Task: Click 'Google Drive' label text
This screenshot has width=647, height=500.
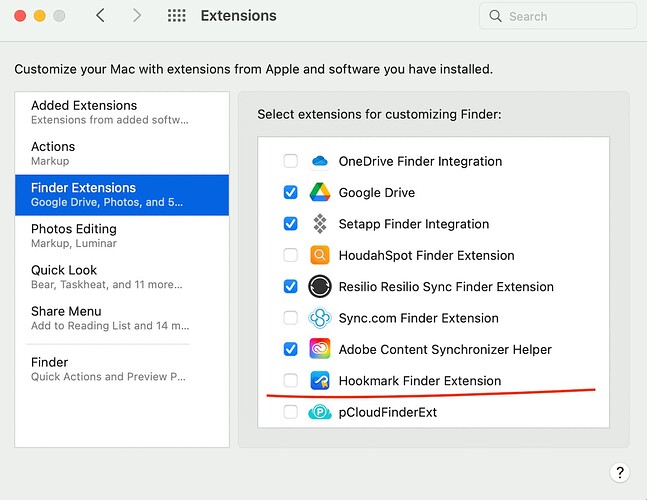Action: [x=377, y=193]
